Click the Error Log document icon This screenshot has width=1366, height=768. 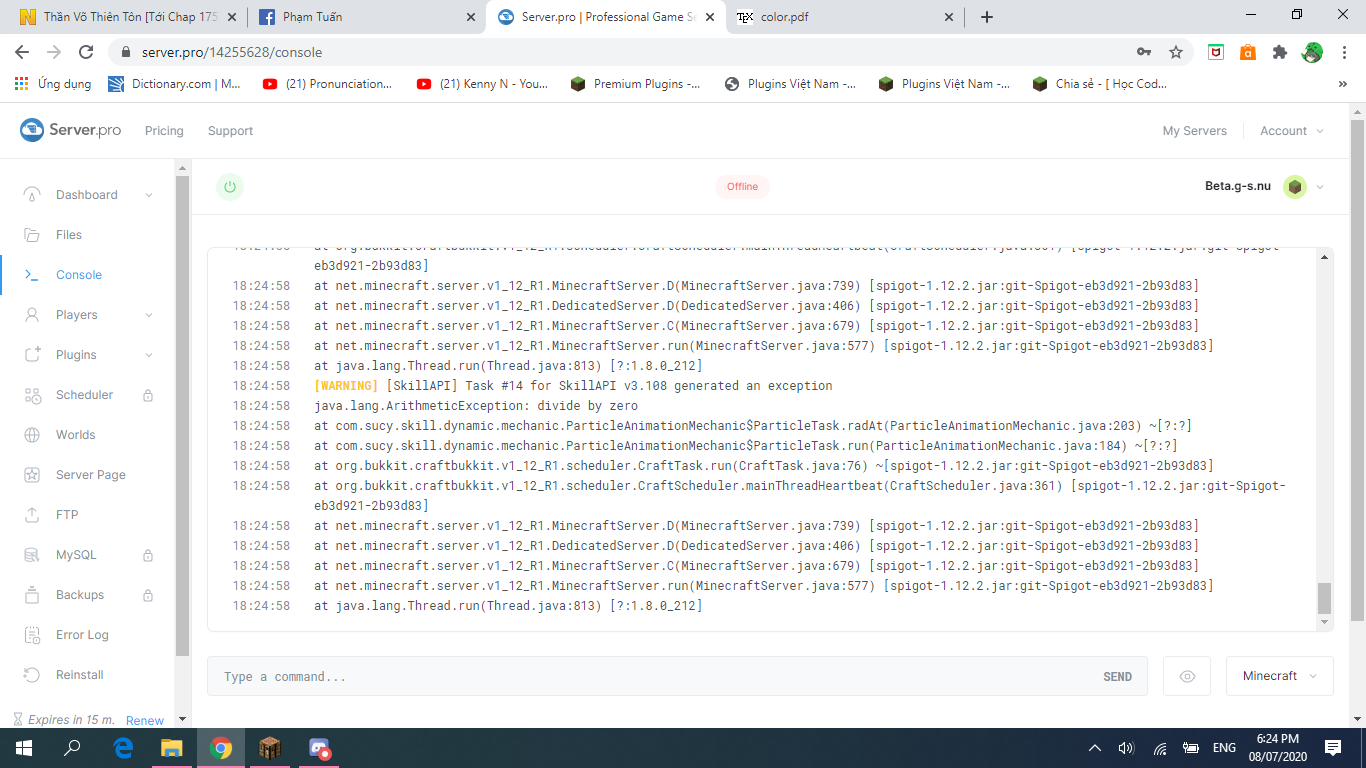(32, 635)
